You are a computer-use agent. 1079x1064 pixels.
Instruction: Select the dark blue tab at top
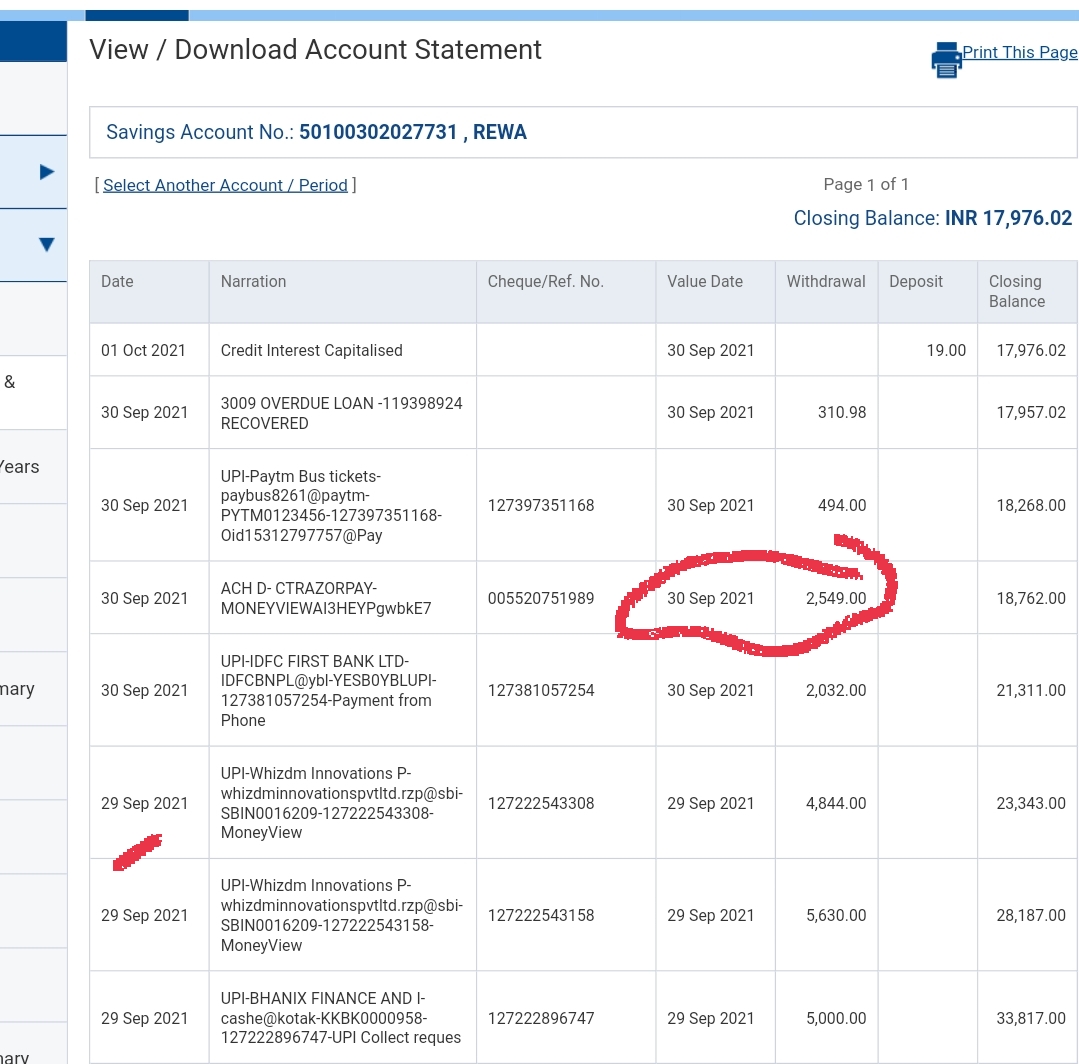[x=137, y=15]
